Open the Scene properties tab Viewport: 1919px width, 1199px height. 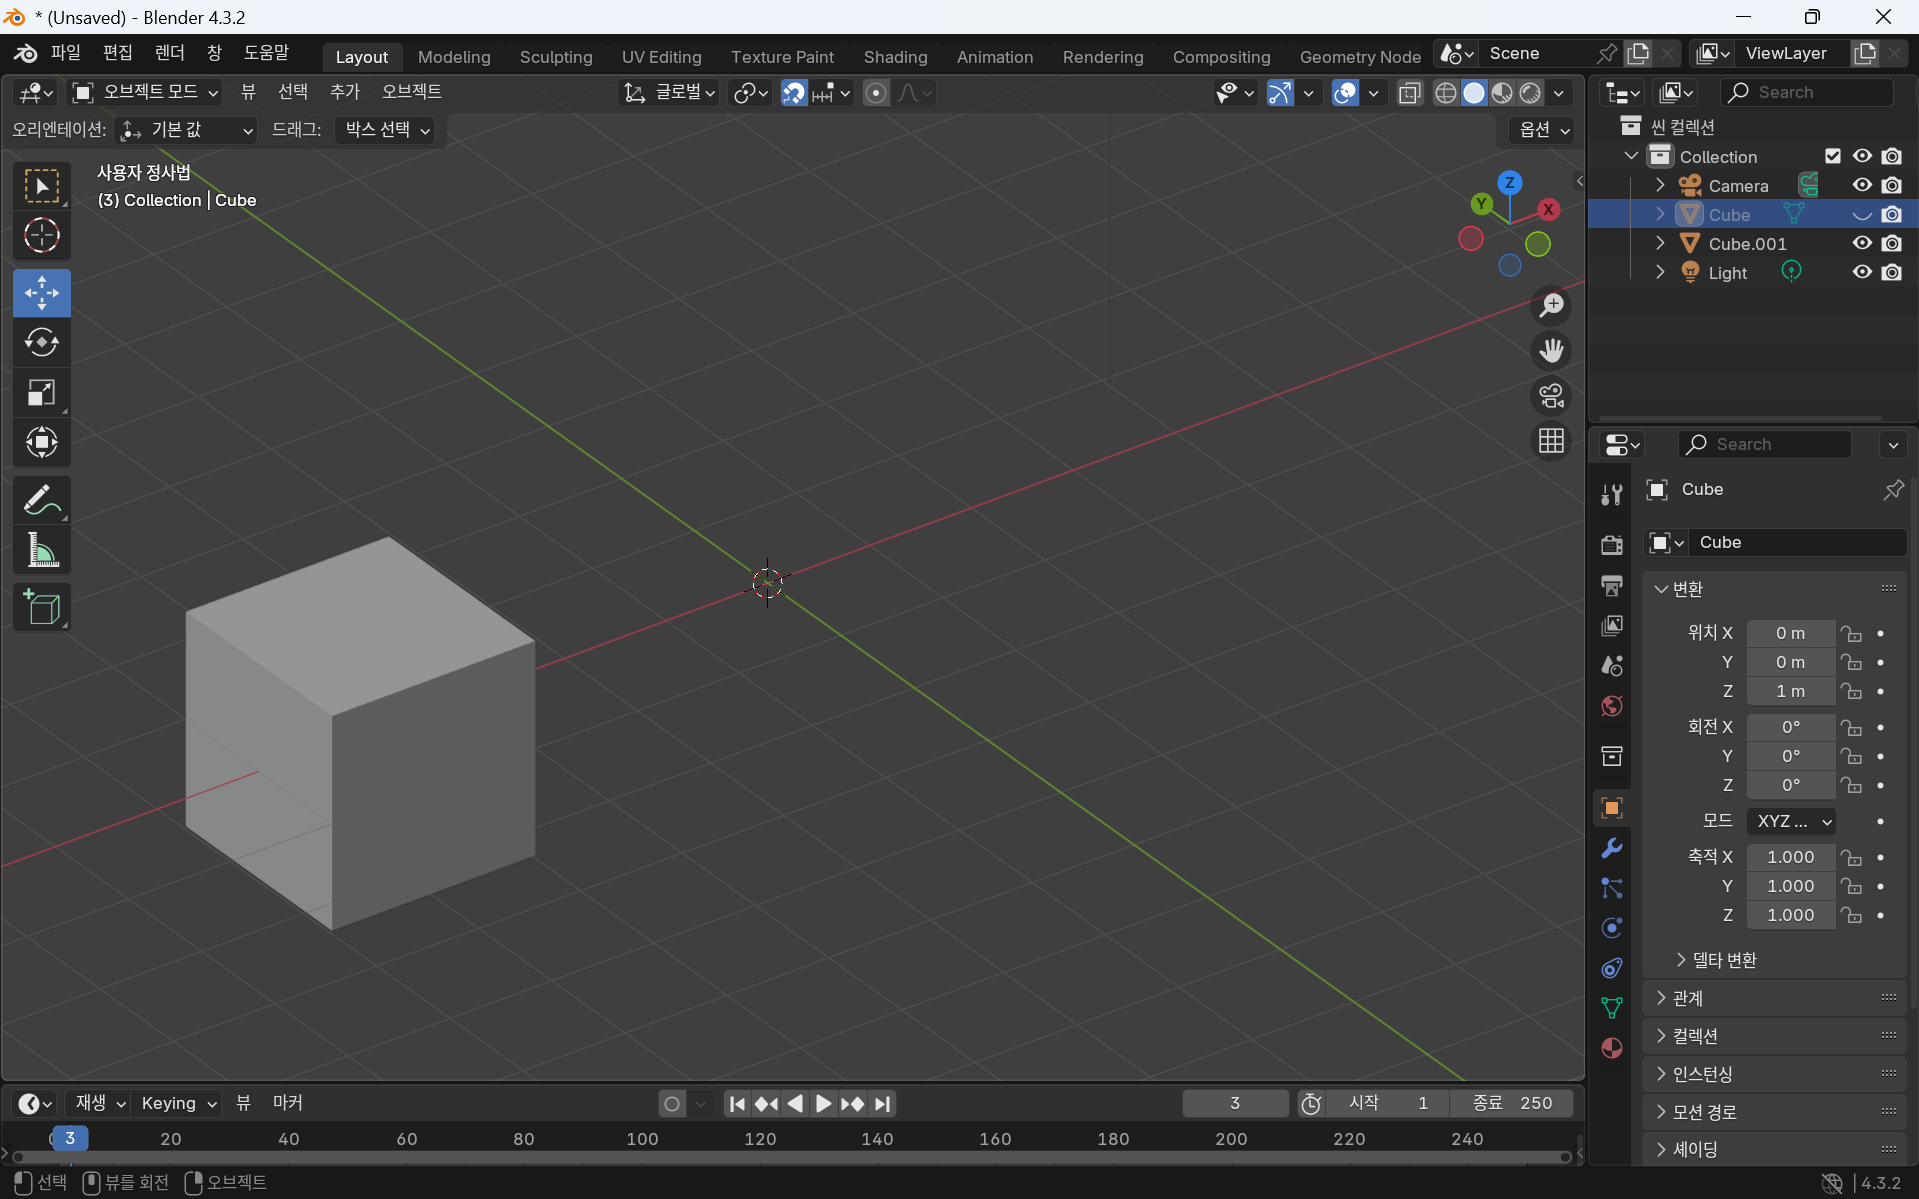coord(1611,666)
